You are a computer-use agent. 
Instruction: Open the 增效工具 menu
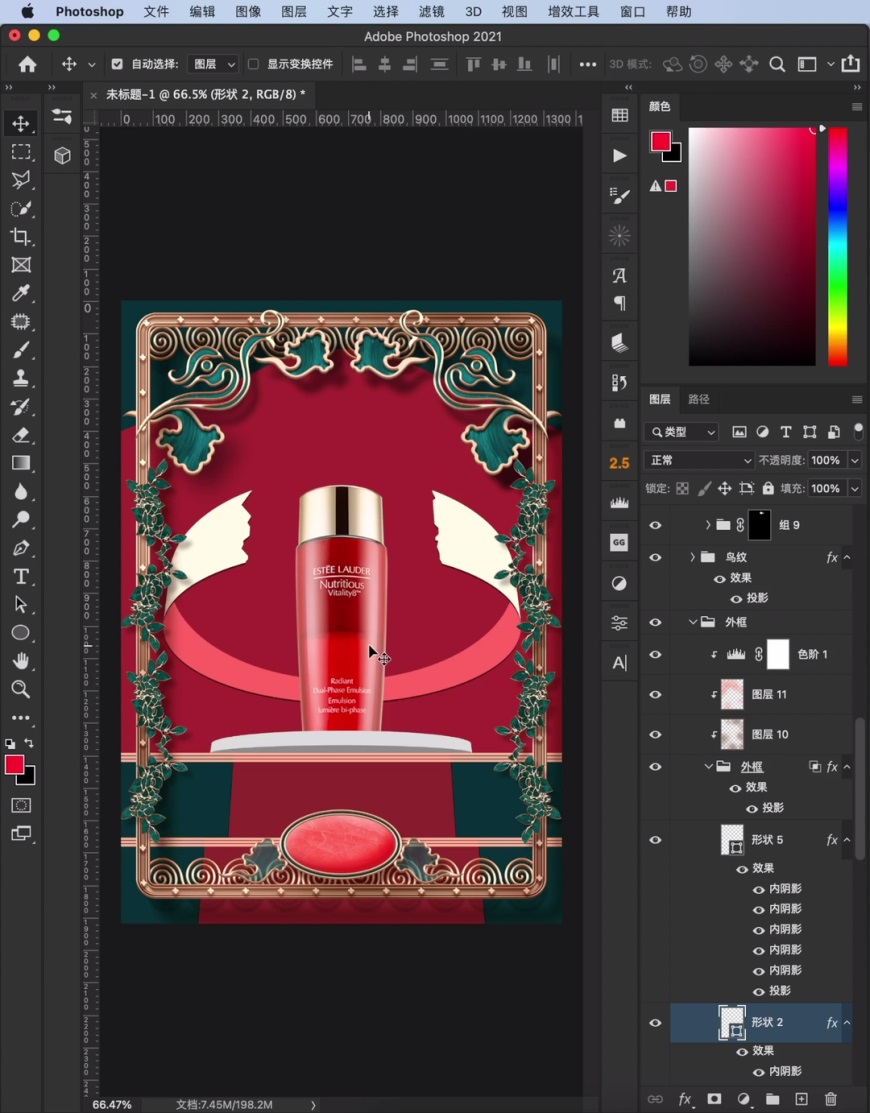tap(573, 11)
